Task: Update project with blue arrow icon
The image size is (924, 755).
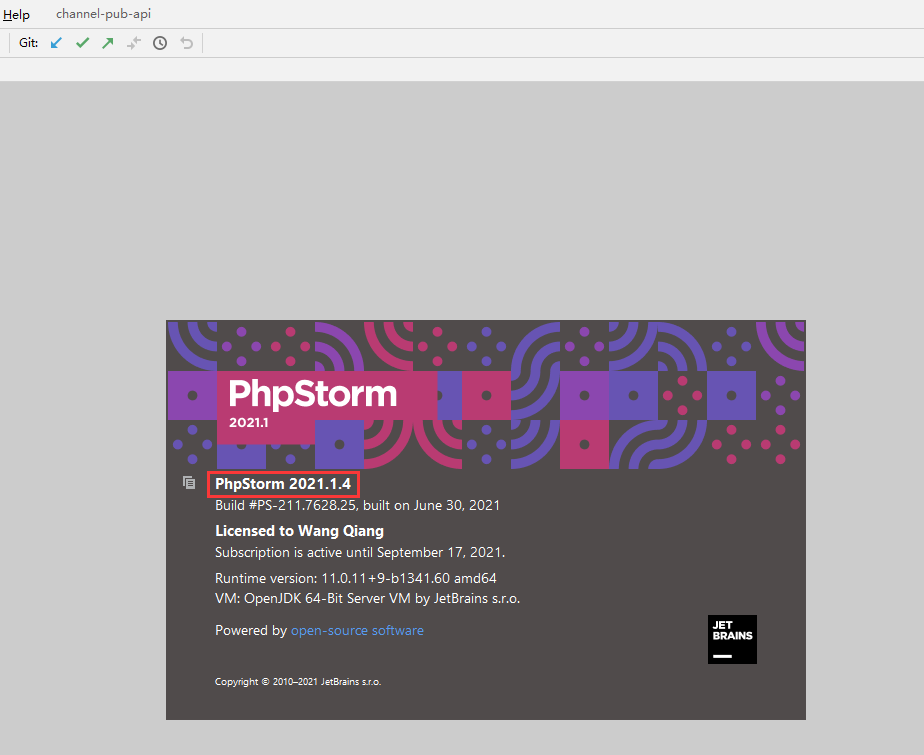Action: click(56, 43)
